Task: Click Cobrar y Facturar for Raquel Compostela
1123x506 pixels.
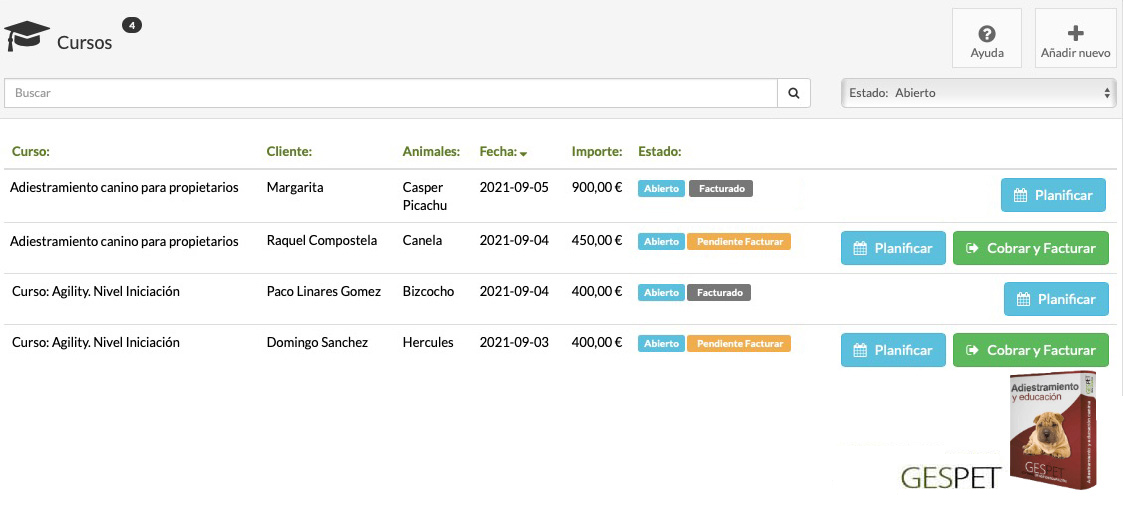Action: (x=1031, y=248)
